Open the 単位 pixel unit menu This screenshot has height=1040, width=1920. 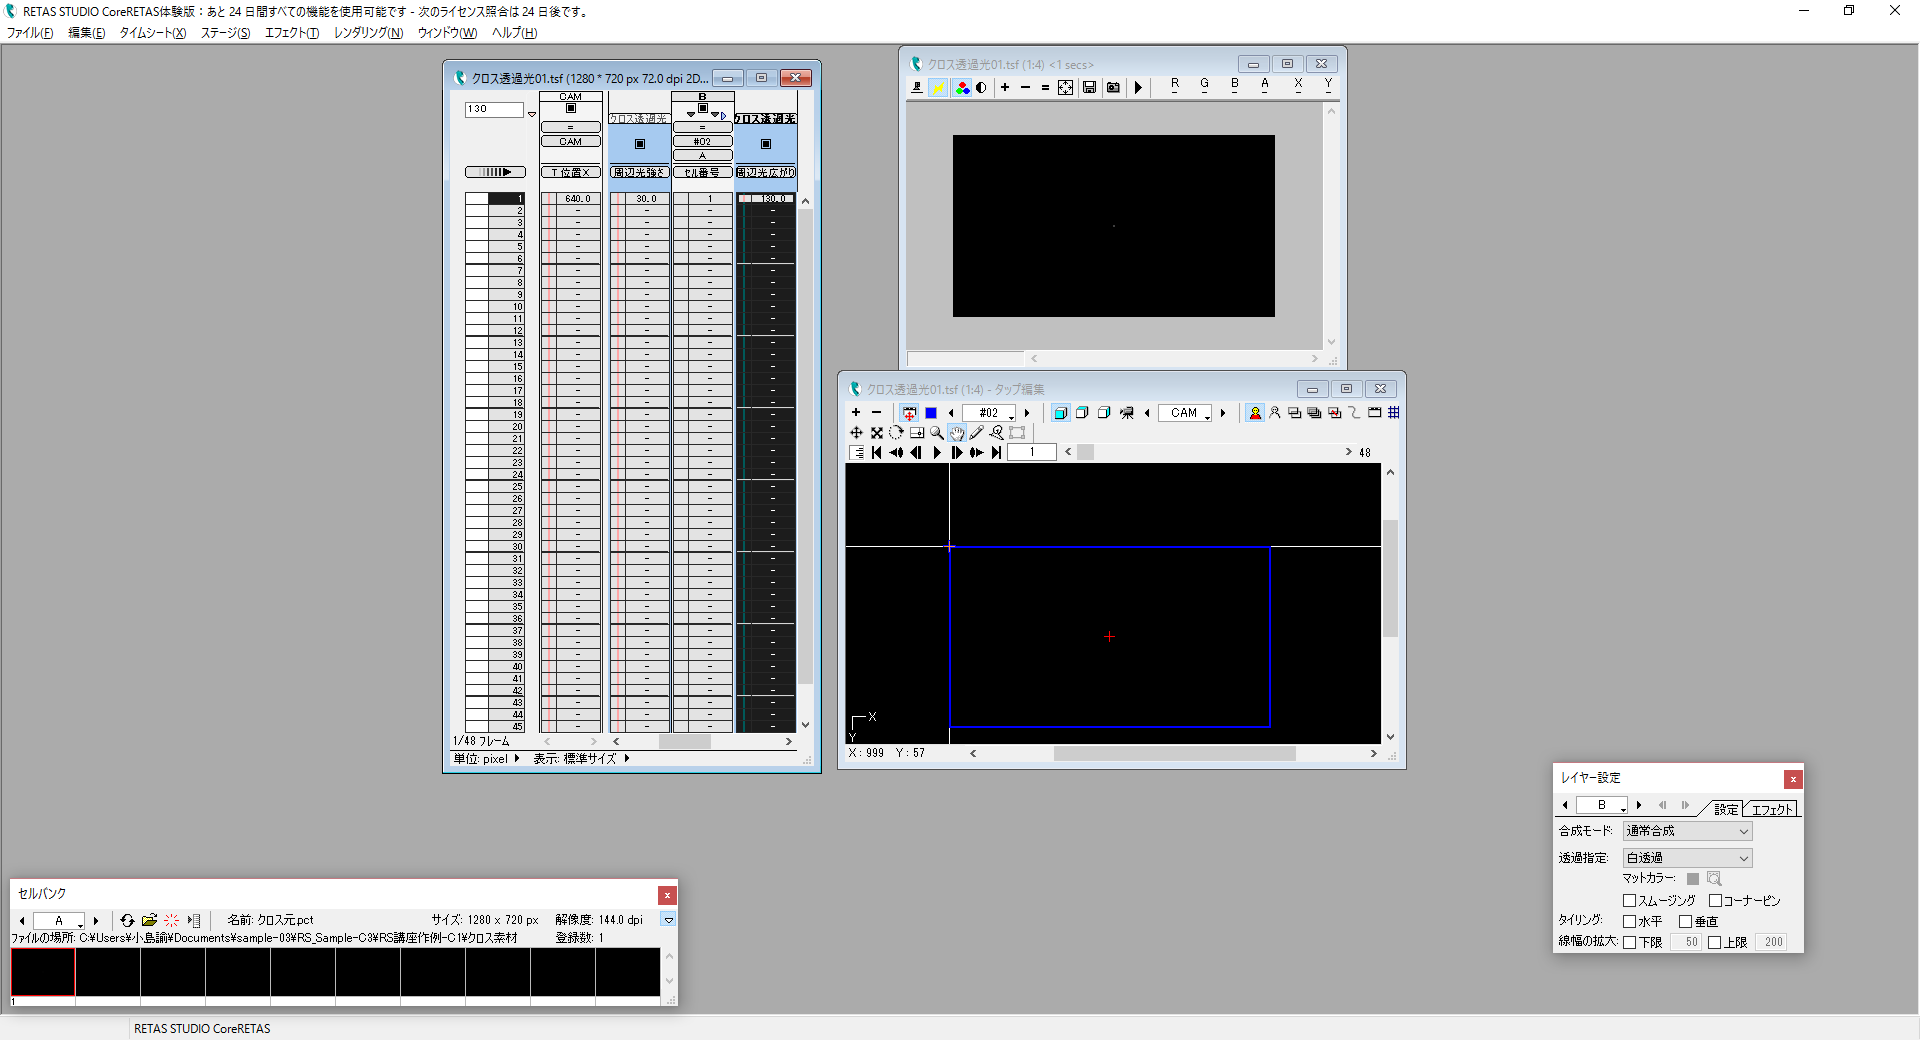click(x=486, y=759)
